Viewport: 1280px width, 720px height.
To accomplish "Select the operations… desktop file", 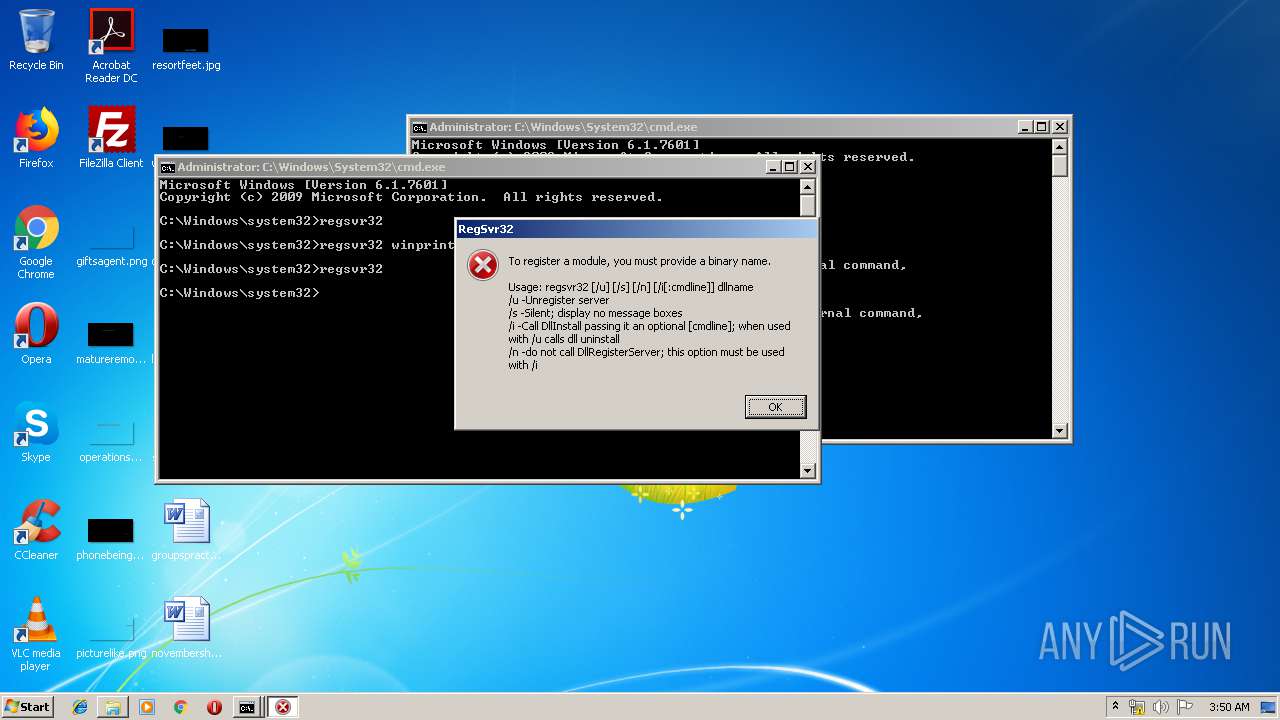I will (x=111, y=440).
